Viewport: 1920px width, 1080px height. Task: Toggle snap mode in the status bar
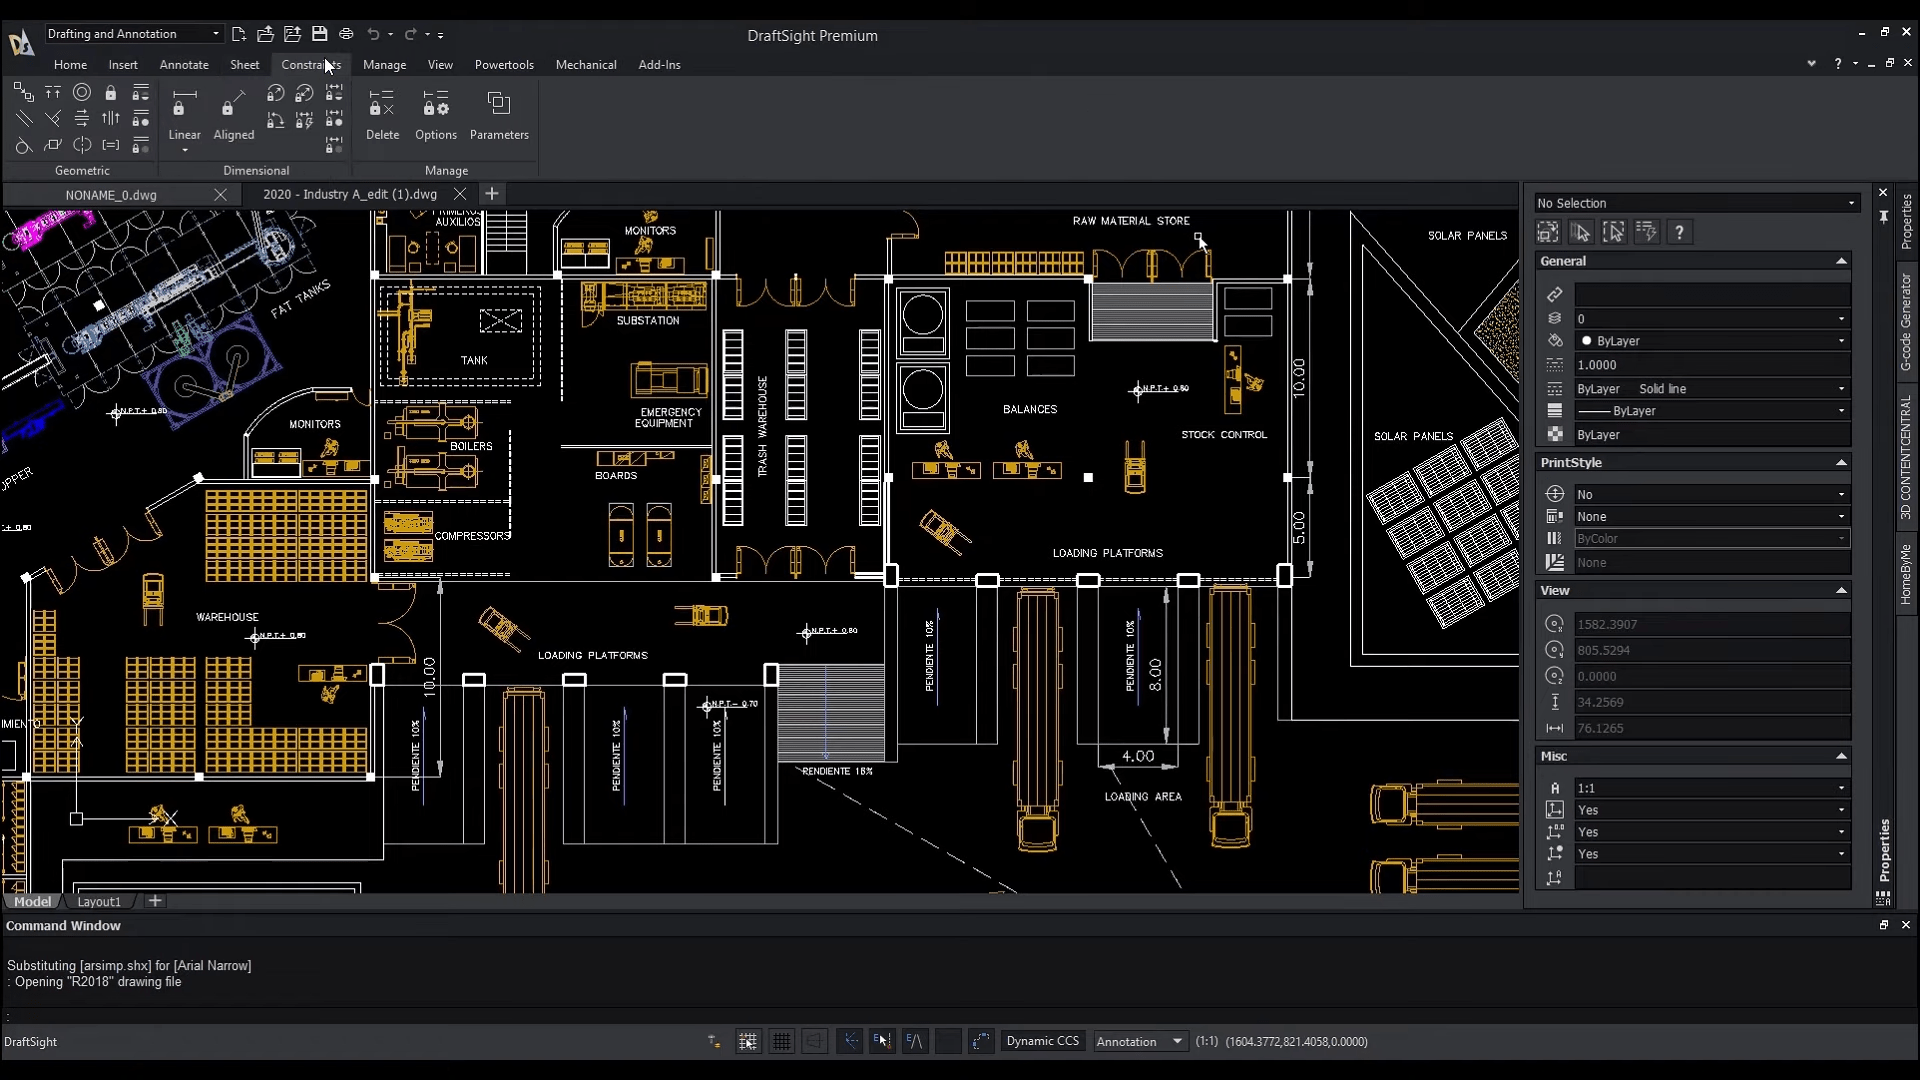pyautogui.click(x=748, y=1041)
